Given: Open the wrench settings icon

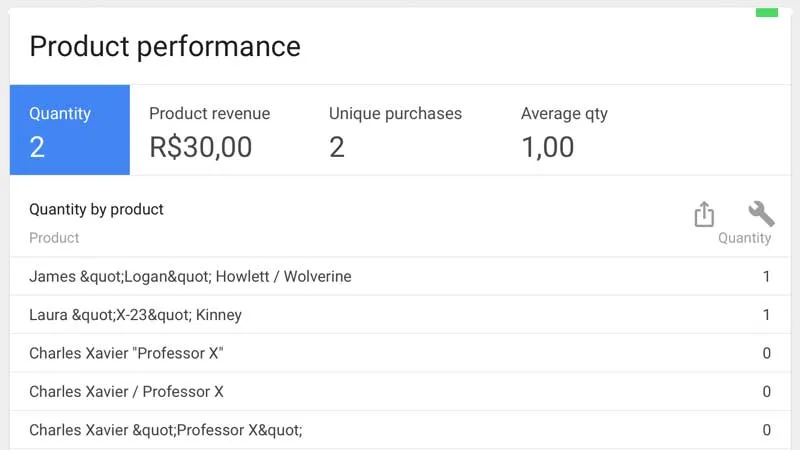Looking at the screenshot, I should 761,213.
